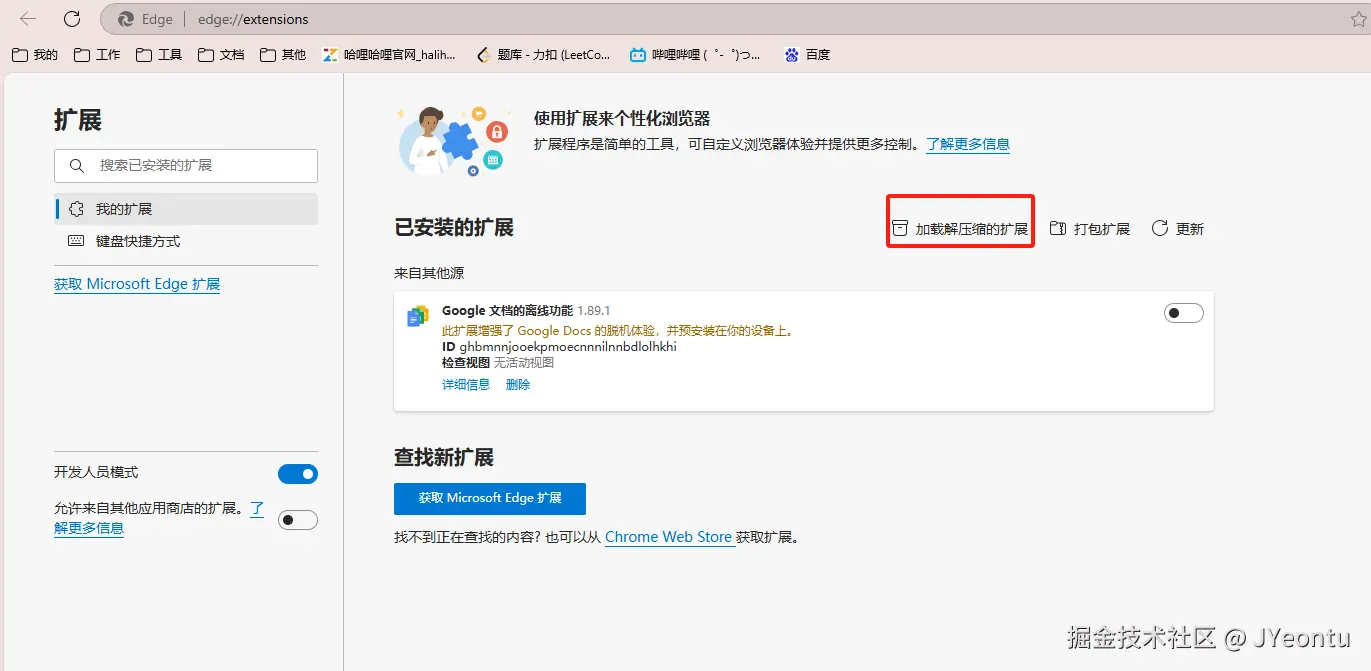Open the 文档 bookmarks folder

coord(221,55)
